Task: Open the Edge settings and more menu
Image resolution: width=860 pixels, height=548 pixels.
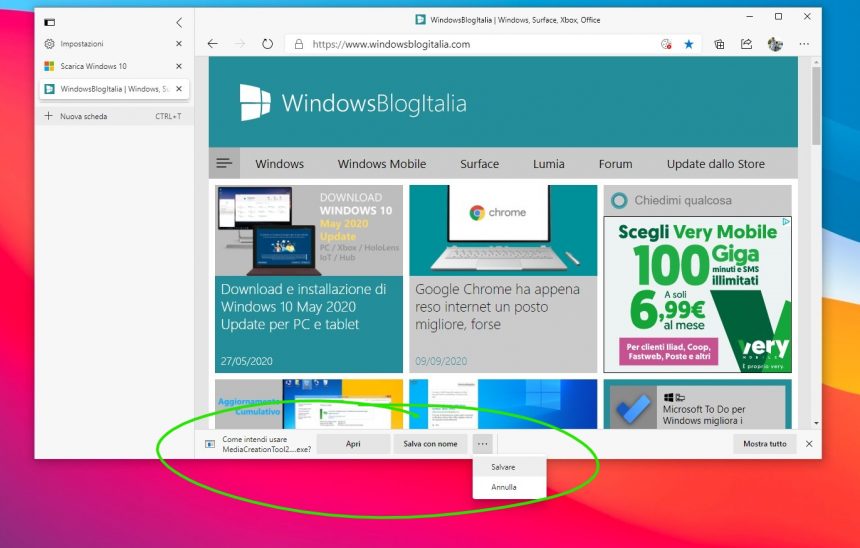Action: [804, 44]
